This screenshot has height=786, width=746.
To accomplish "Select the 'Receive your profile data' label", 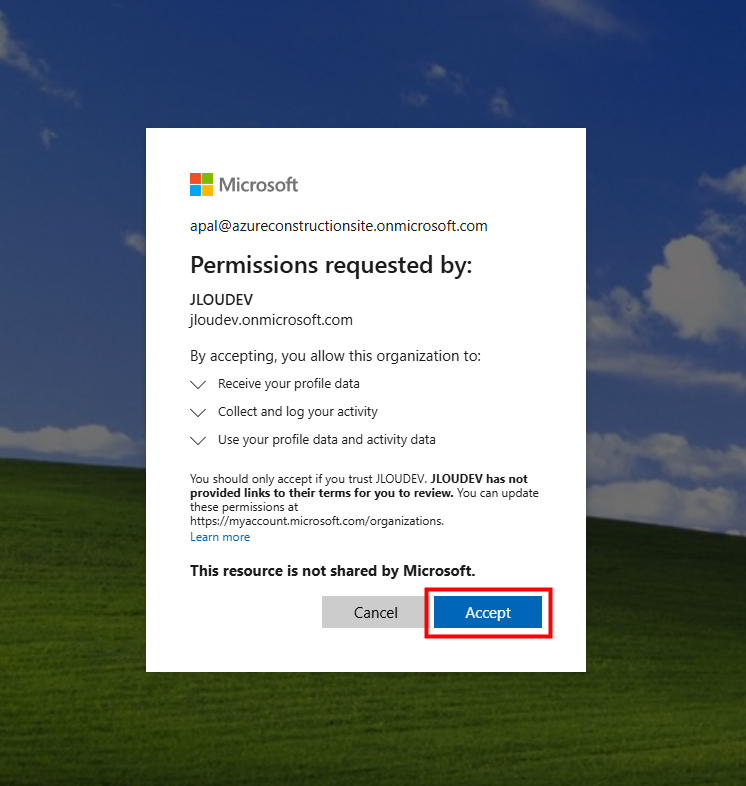I will pyautogui.click(x=288, y=384).
